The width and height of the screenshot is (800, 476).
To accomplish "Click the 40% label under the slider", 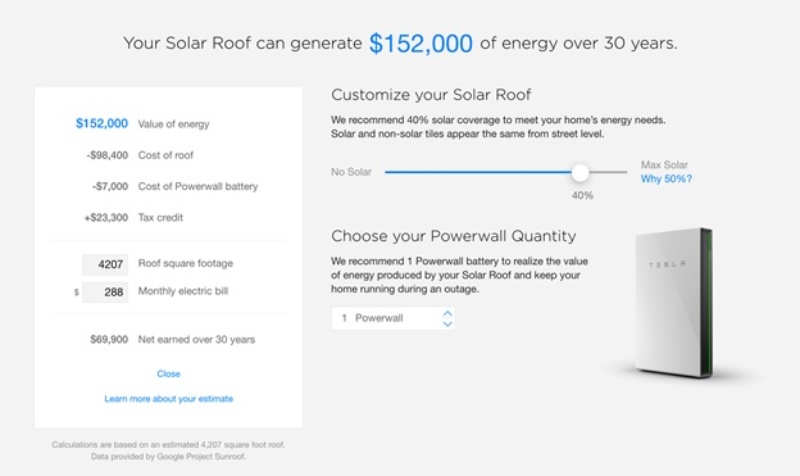I will coord(581,196).
